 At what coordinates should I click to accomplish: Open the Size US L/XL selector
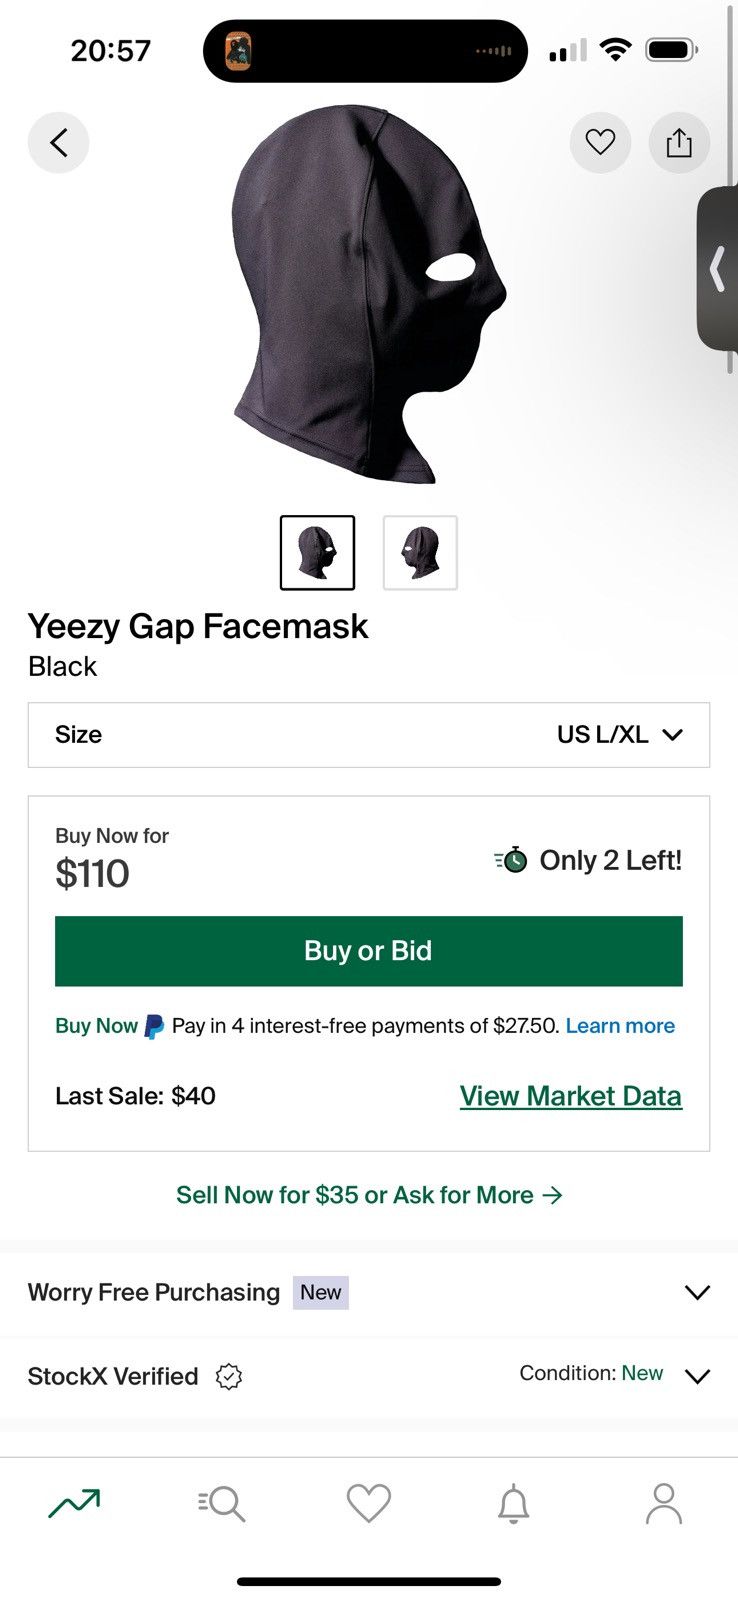tap(369, 735)
